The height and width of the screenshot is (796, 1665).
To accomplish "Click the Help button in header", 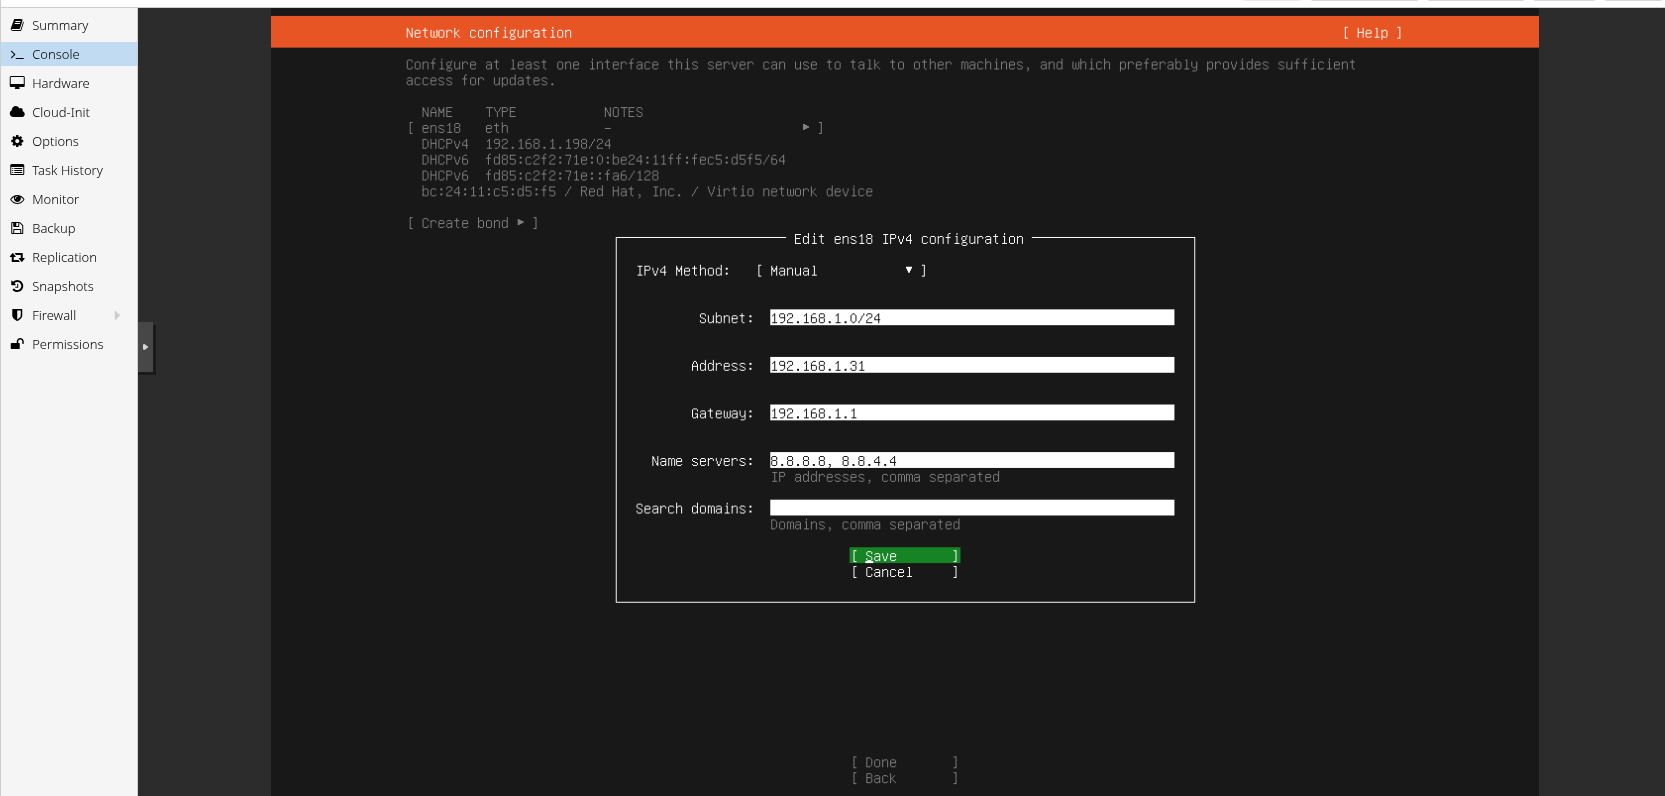I will [1372, 33].
